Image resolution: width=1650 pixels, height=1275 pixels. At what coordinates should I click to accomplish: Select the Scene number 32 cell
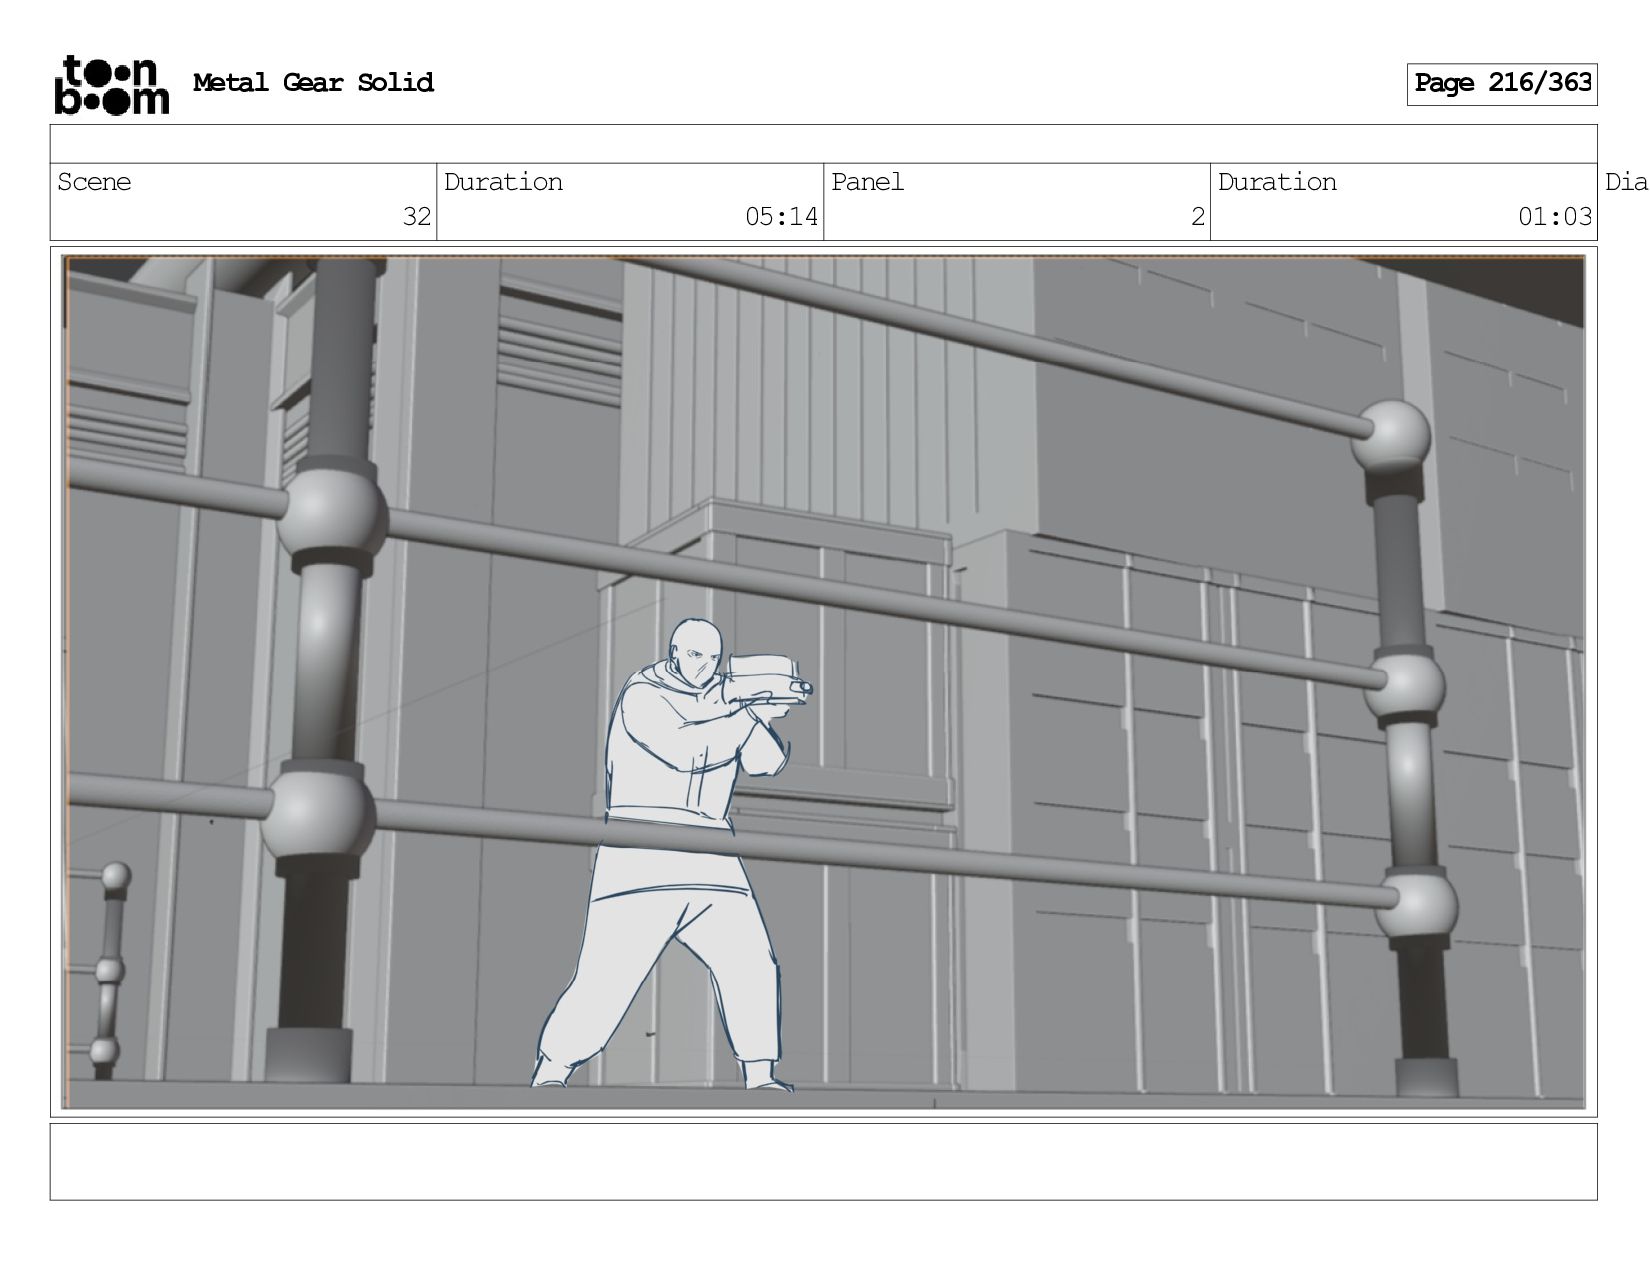tap(244, 202)
